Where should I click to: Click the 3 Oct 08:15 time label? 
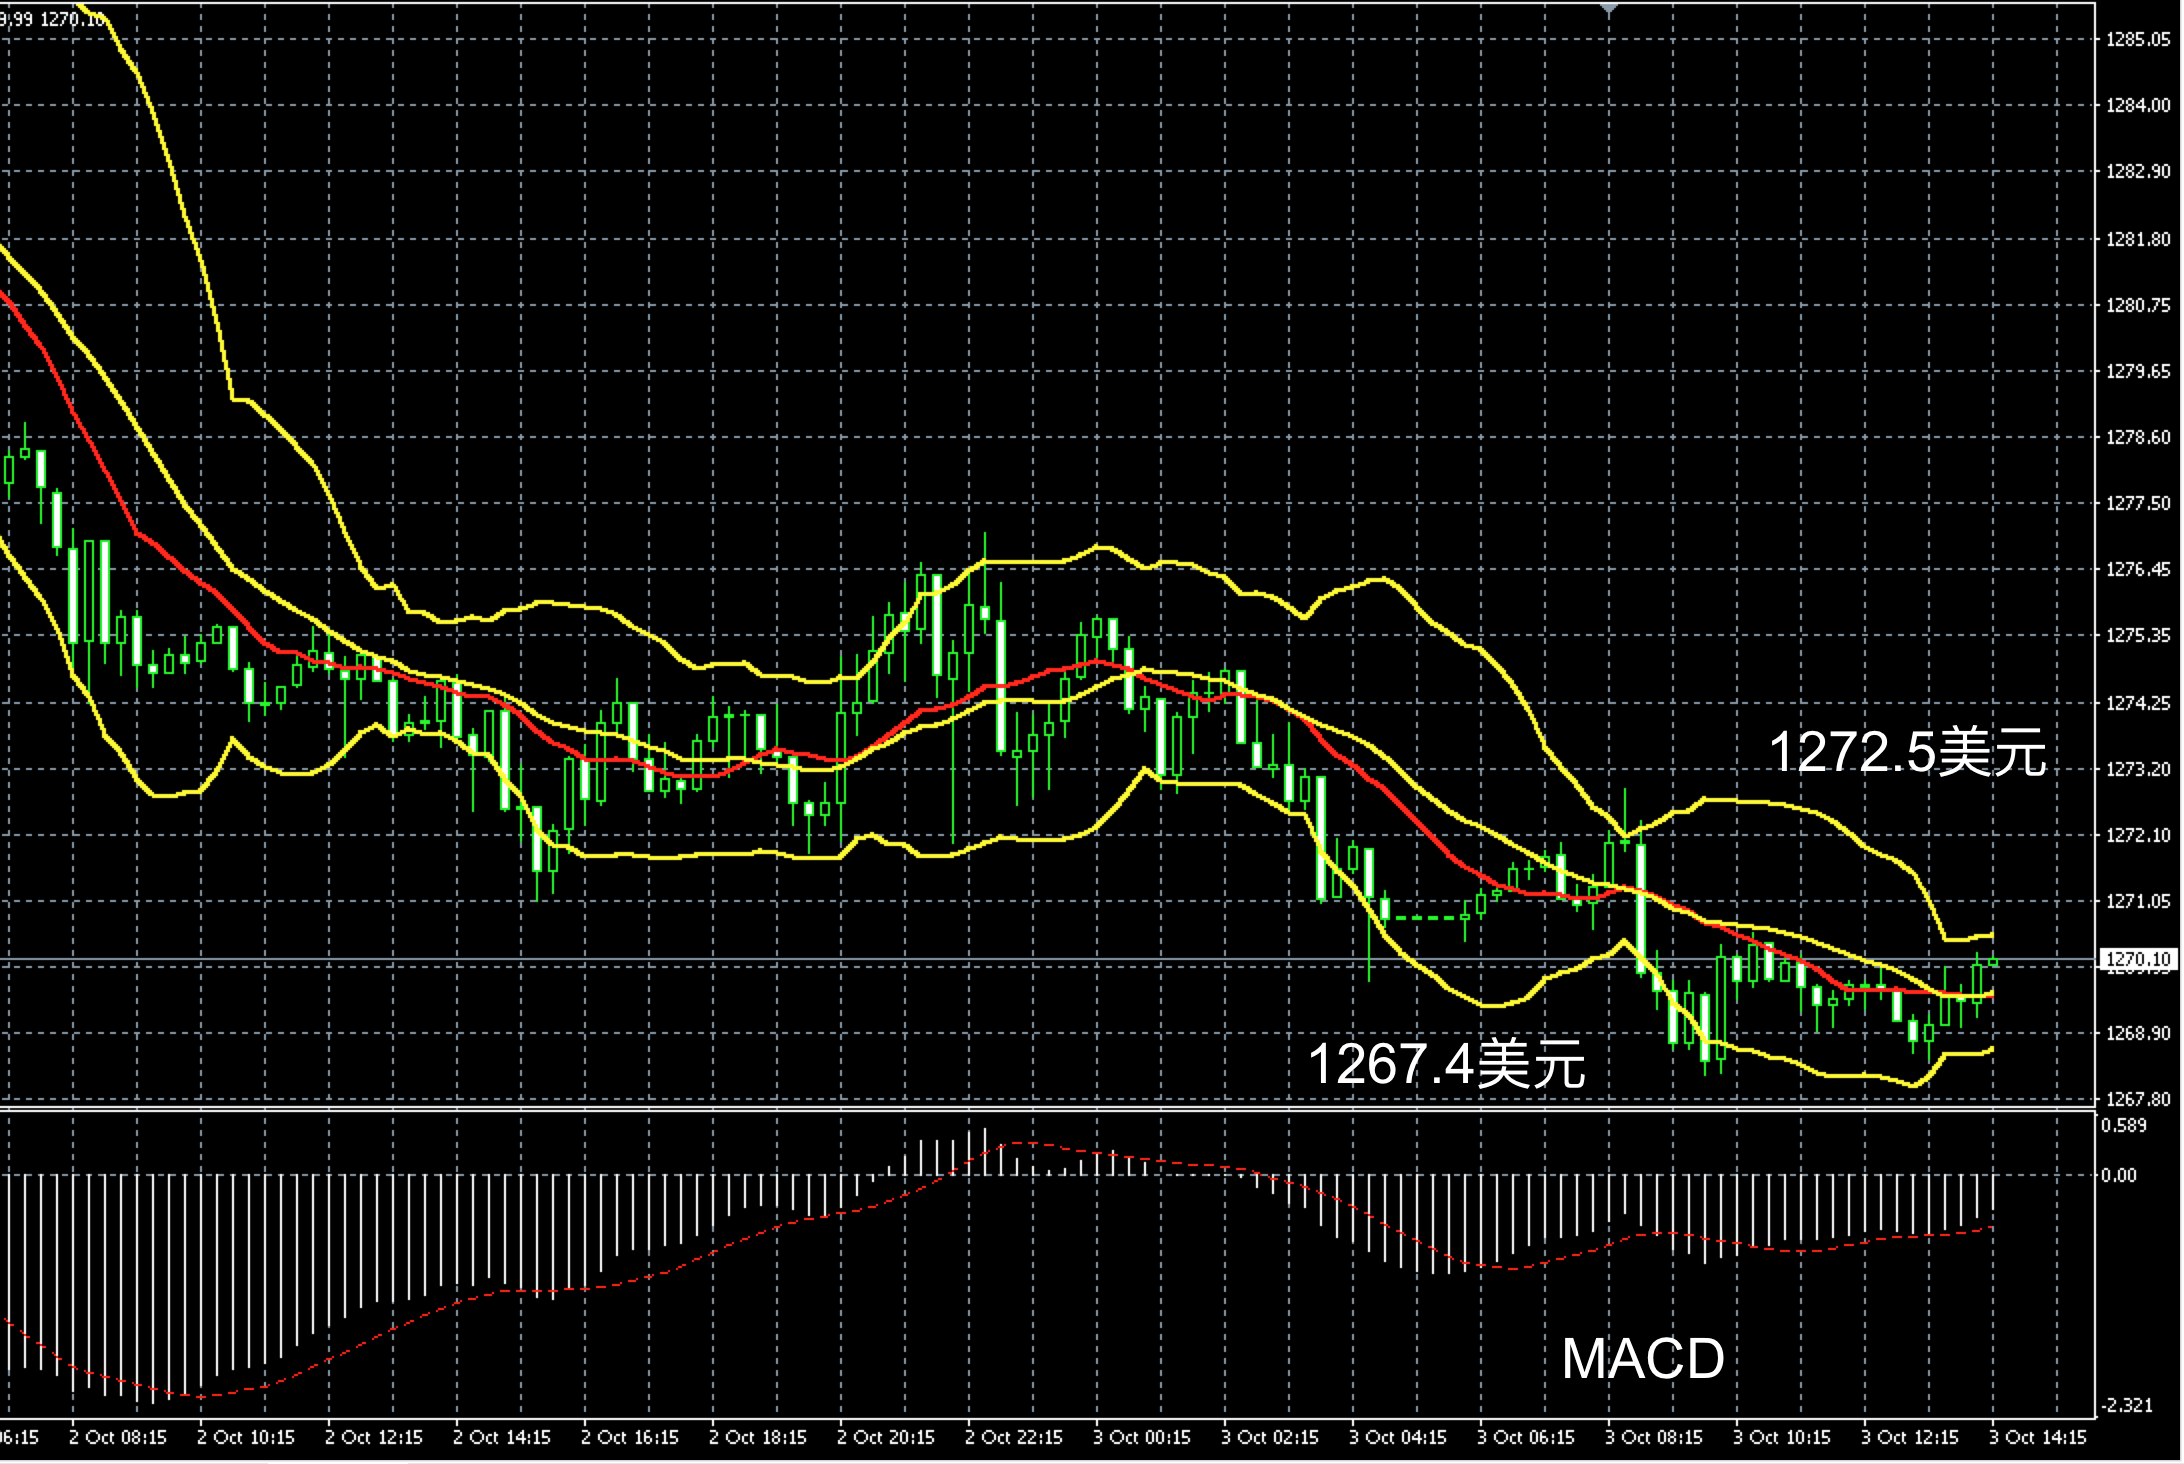[1653, 1438]
